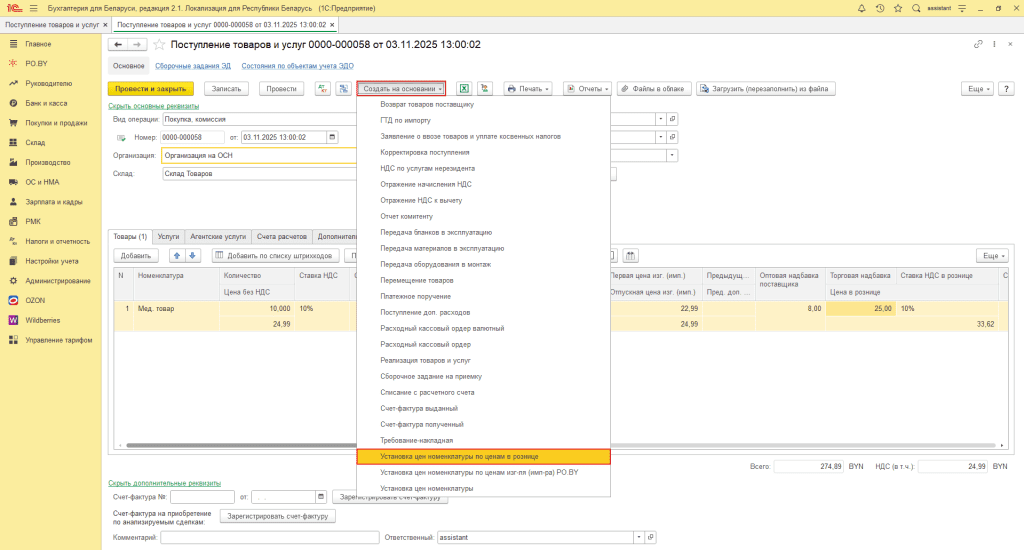
Task: Move table row down with the down arrow
Action: click(x=194, y=256)
